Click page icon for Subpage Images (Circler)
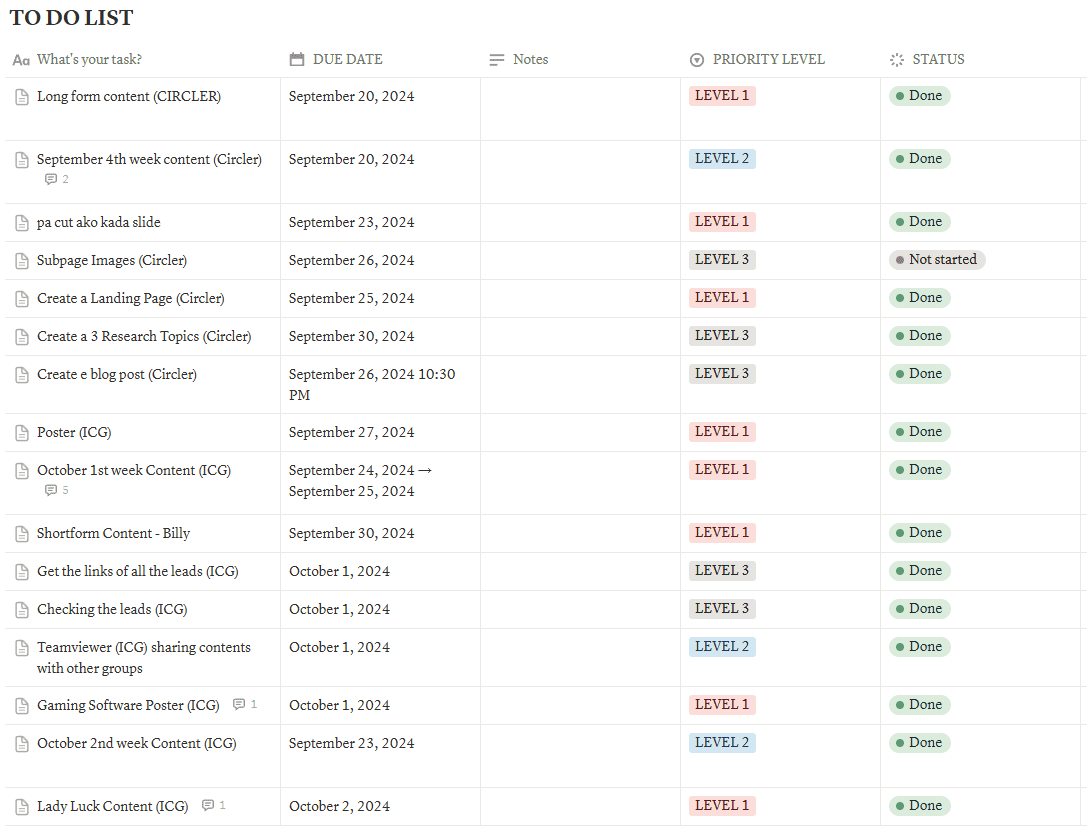The height and width of the screenshot is (826, 1087). [22, 261]
